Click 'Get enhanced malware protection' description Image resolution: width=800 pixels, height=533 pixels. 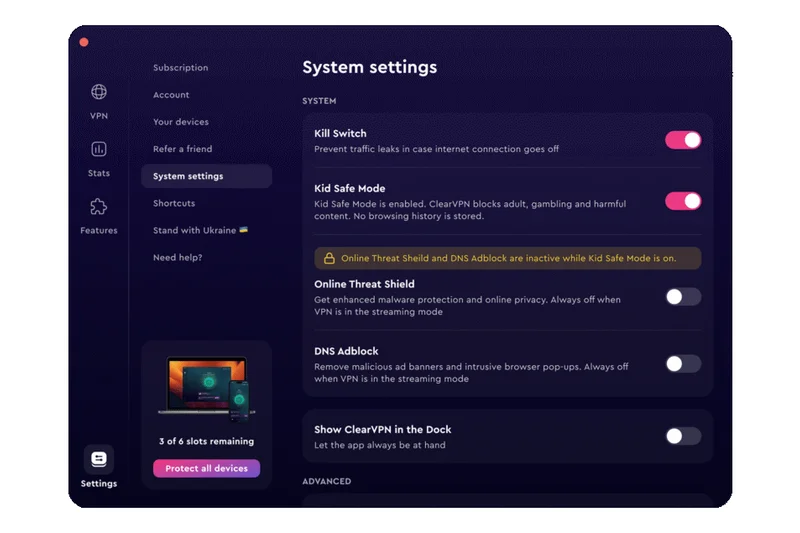[x=467, y=306]
